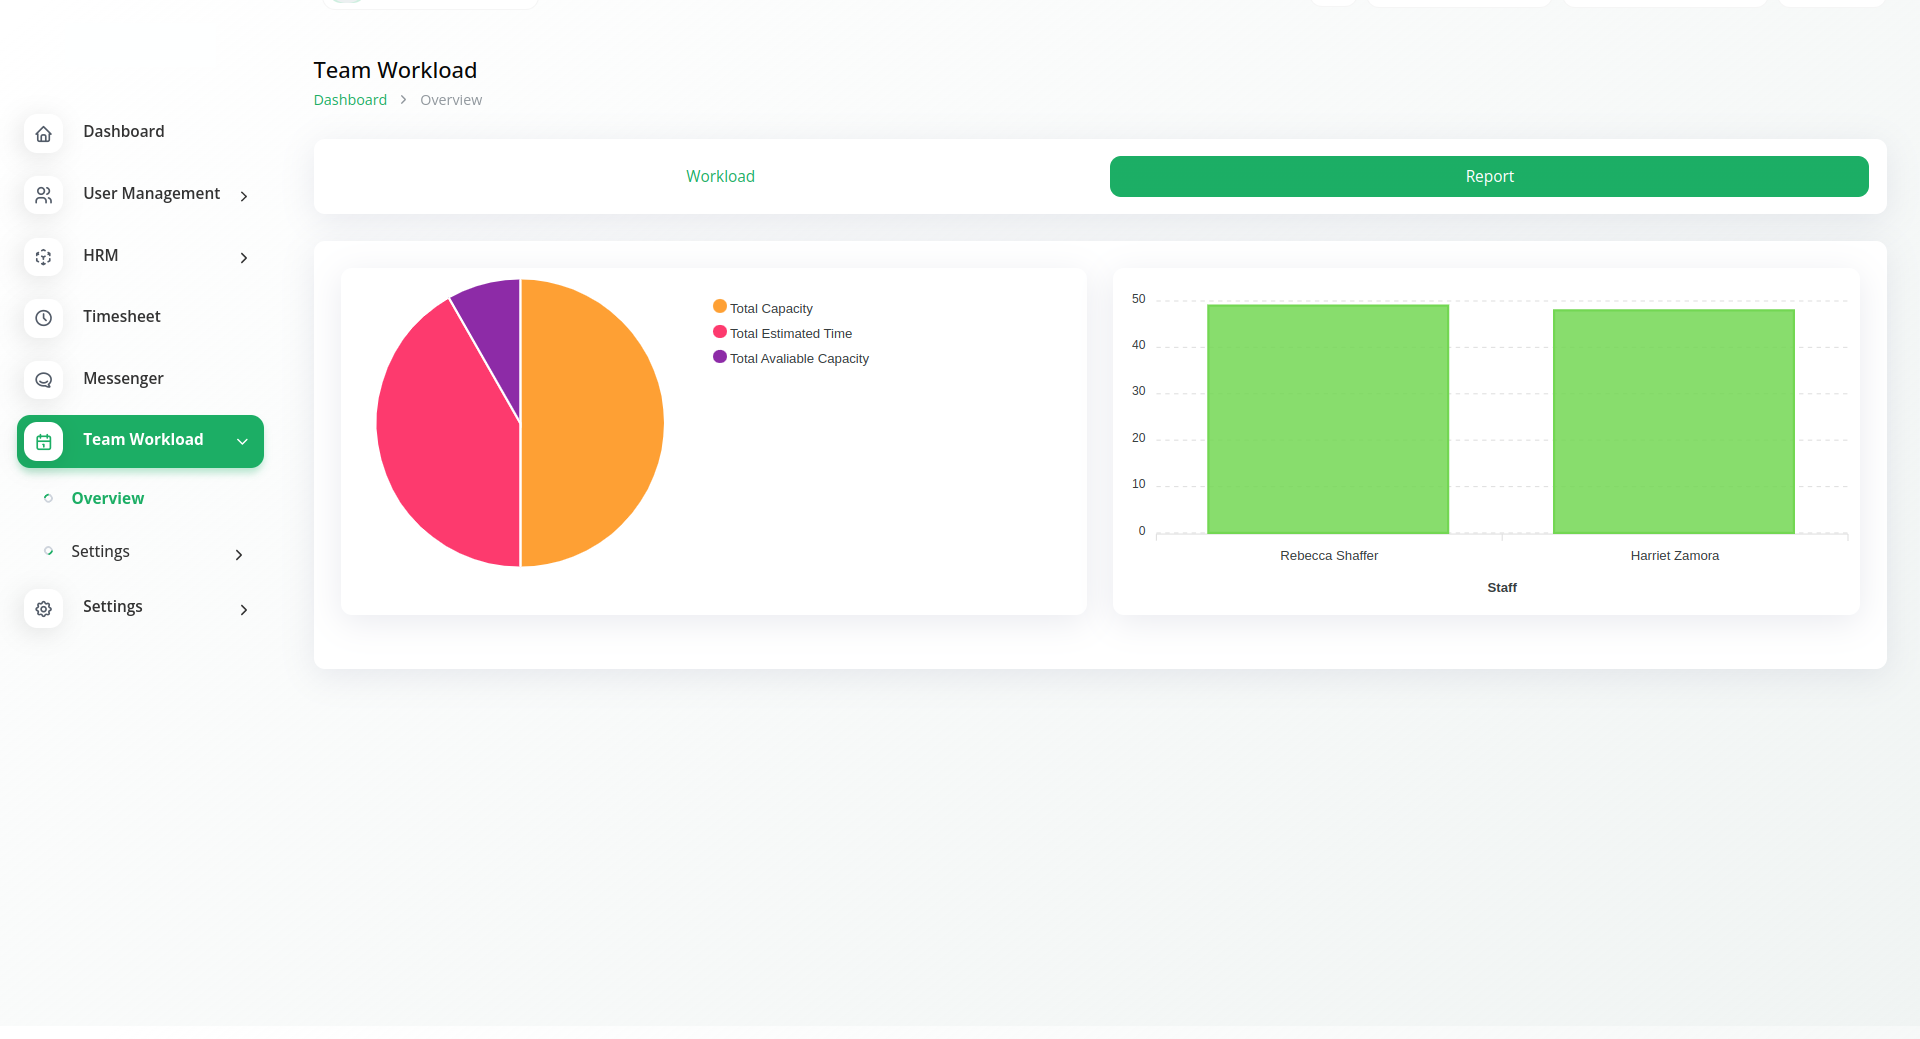Click Rebecca Shaffer's green bar
The height and width of the screenshot is (1039, 1920).
tap(1327, 420)
